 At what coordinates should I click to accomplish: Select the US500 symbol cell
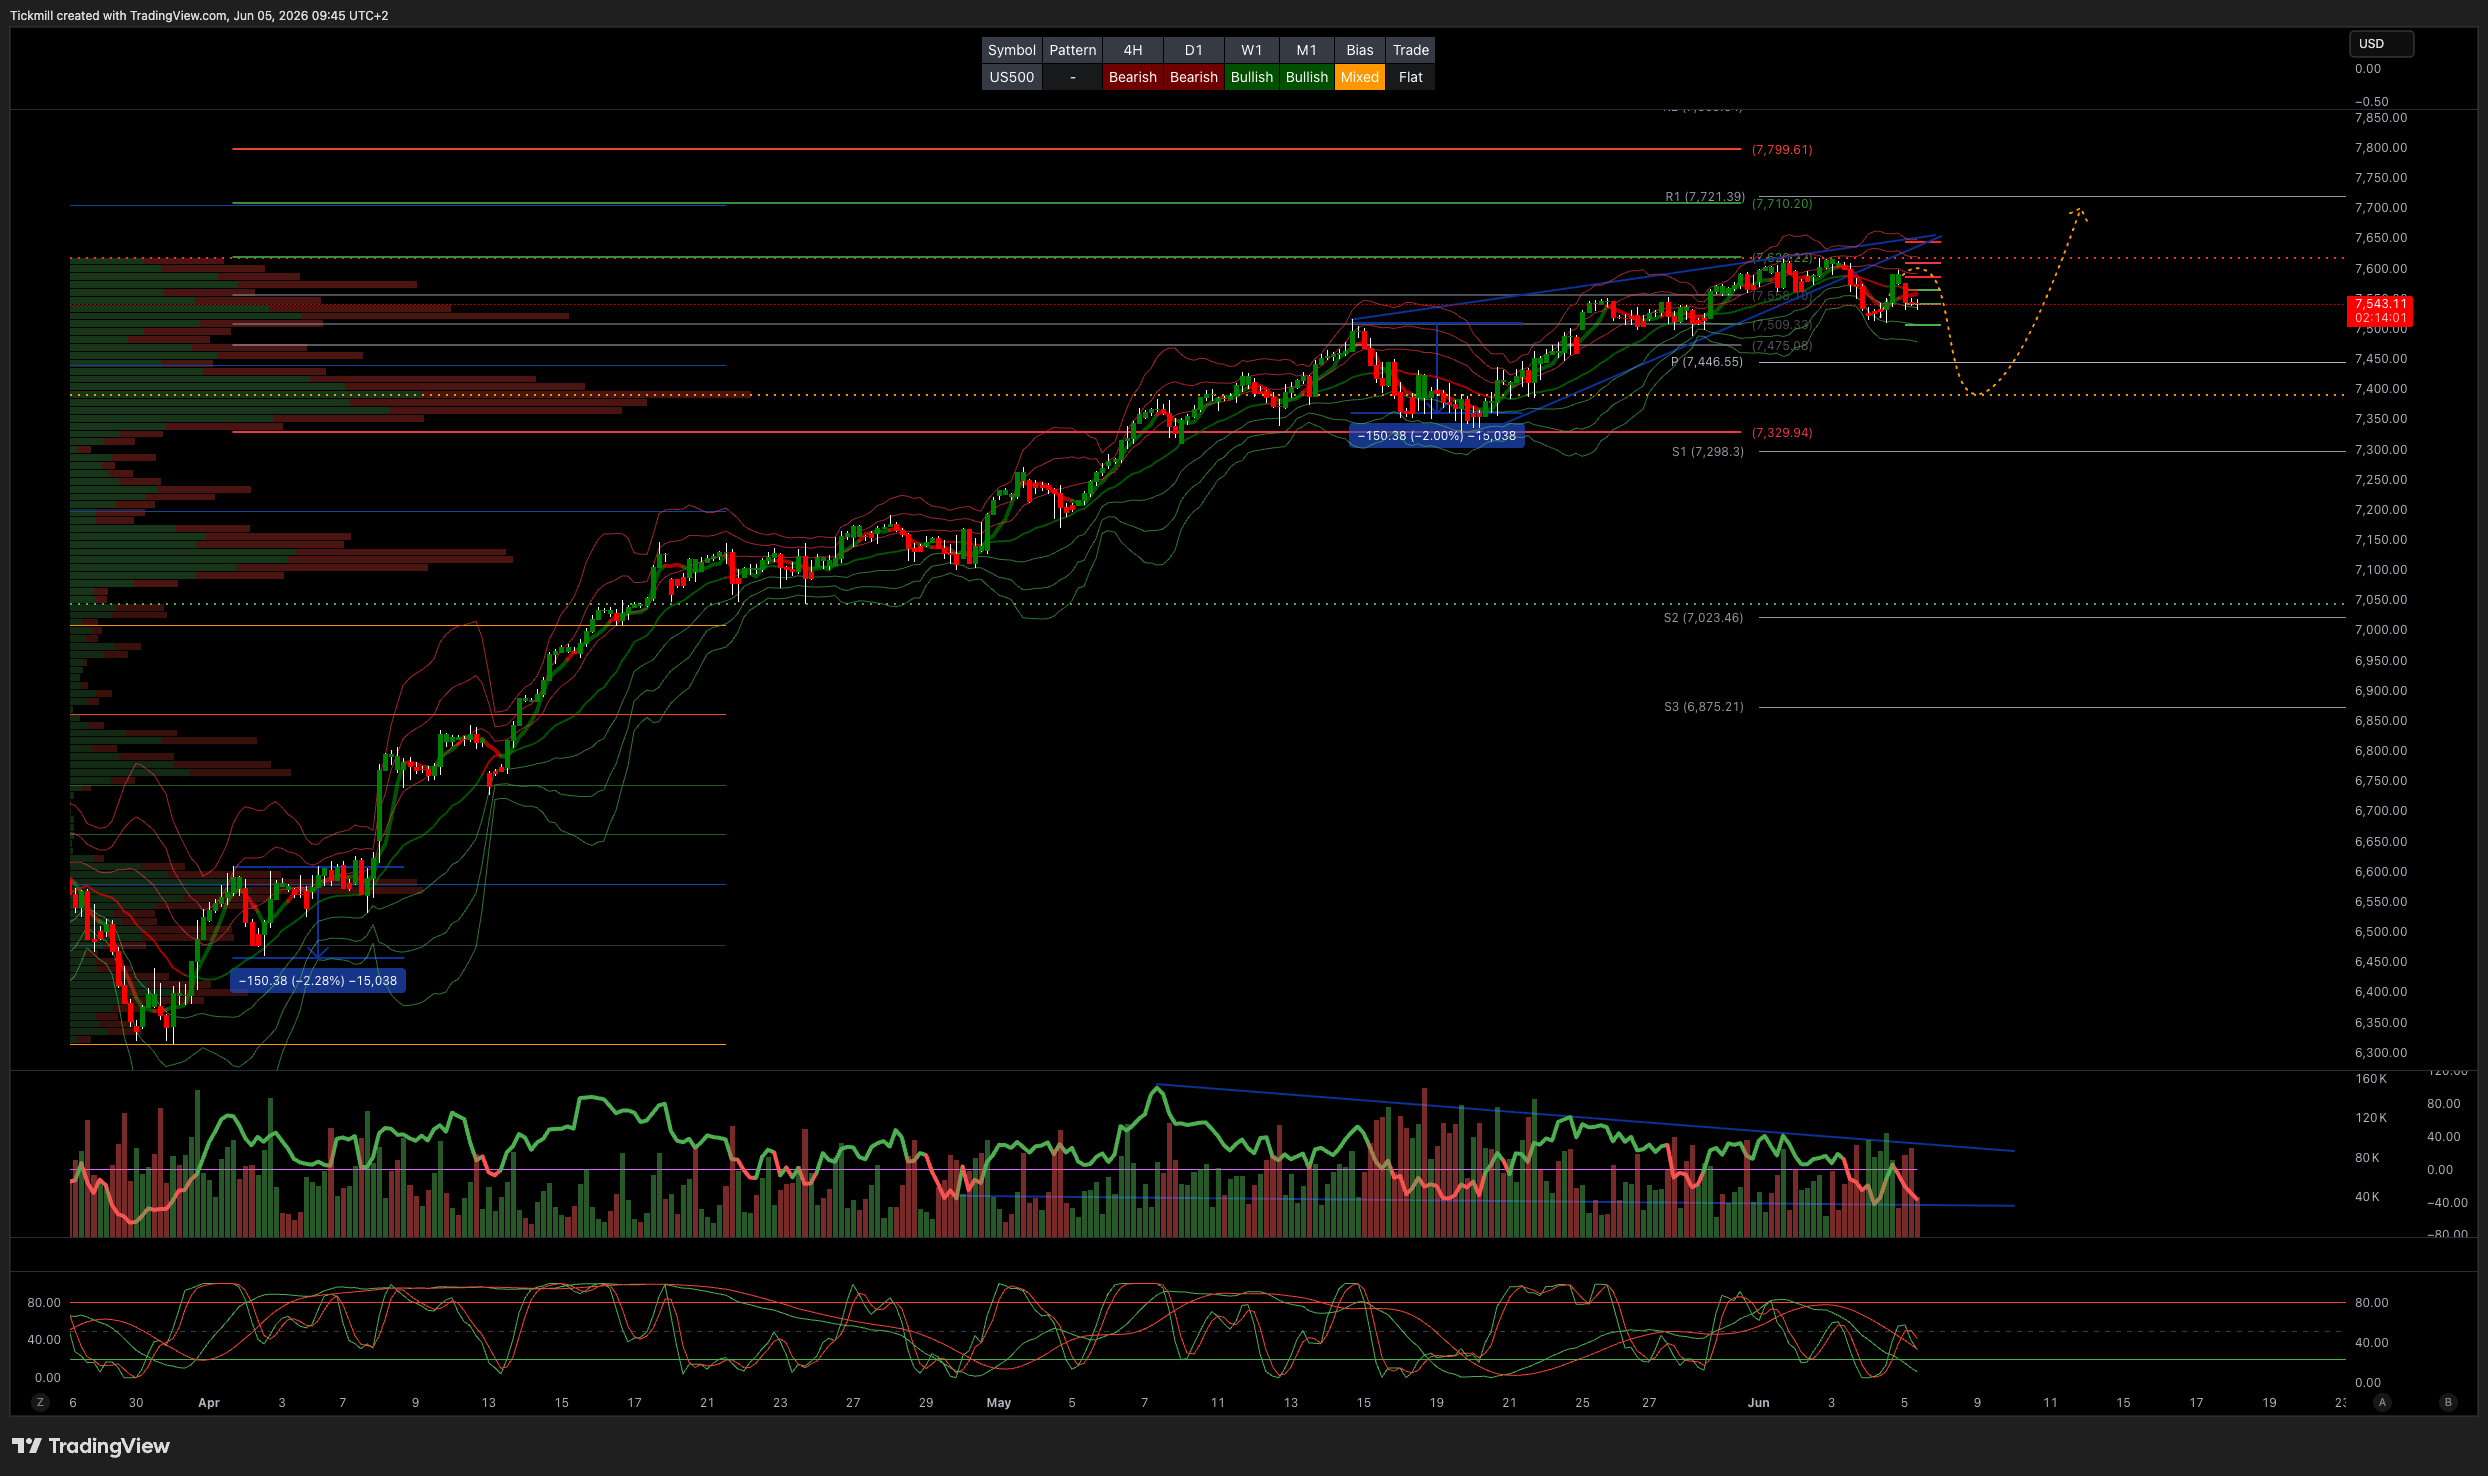(x=1011, y=77)
